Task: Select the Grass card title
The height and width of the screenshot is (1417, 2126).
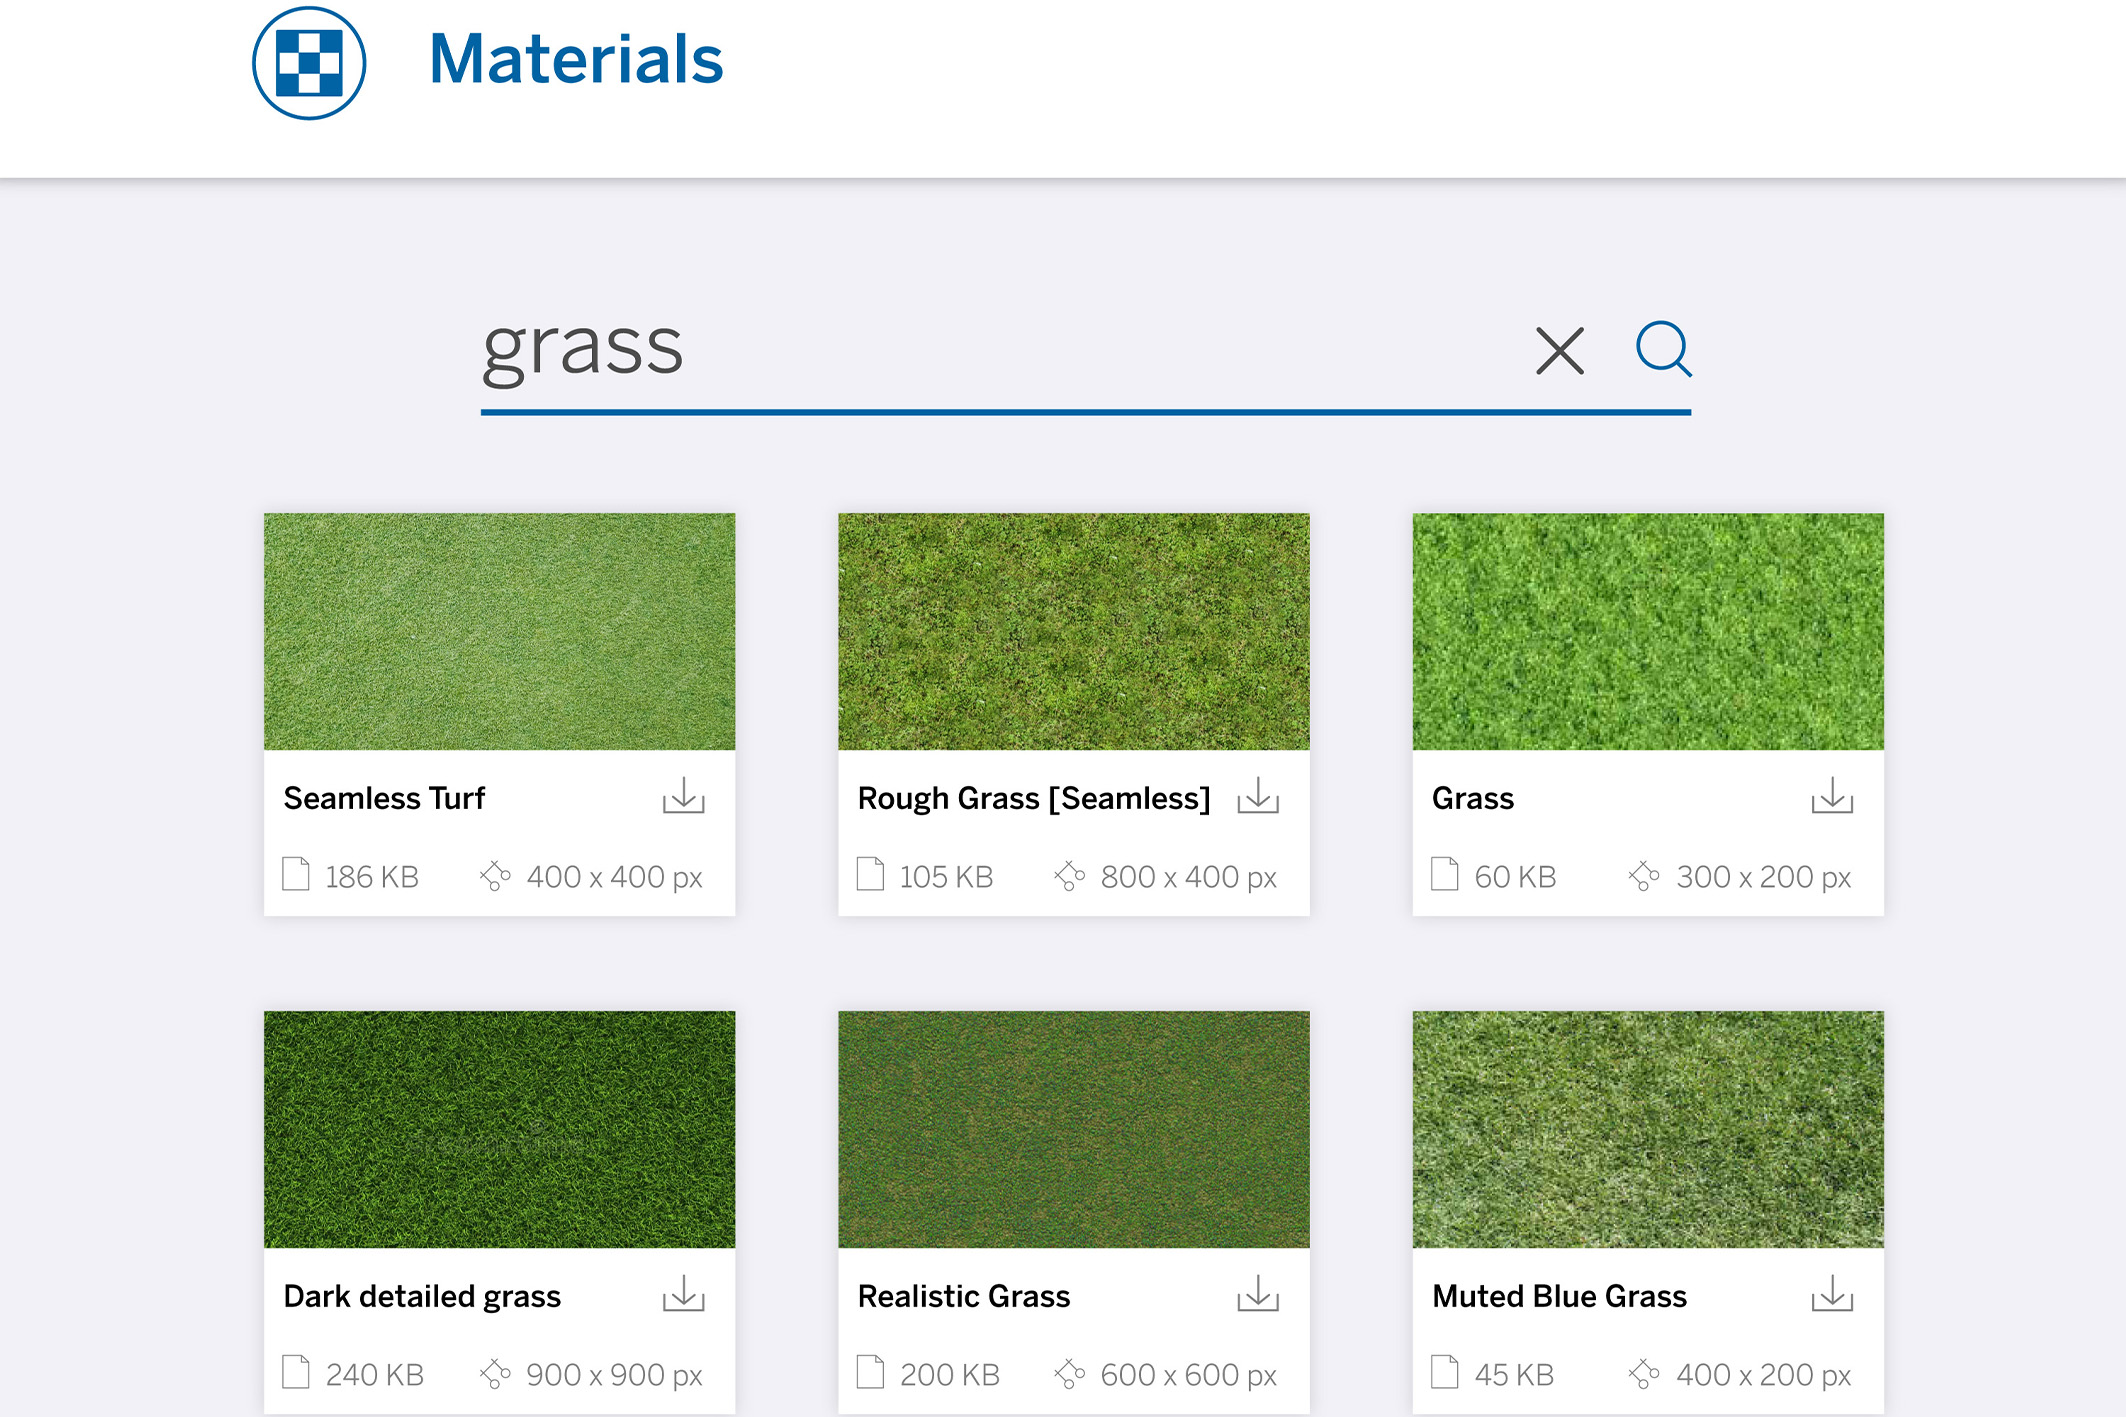Action: coord(1473,798)
